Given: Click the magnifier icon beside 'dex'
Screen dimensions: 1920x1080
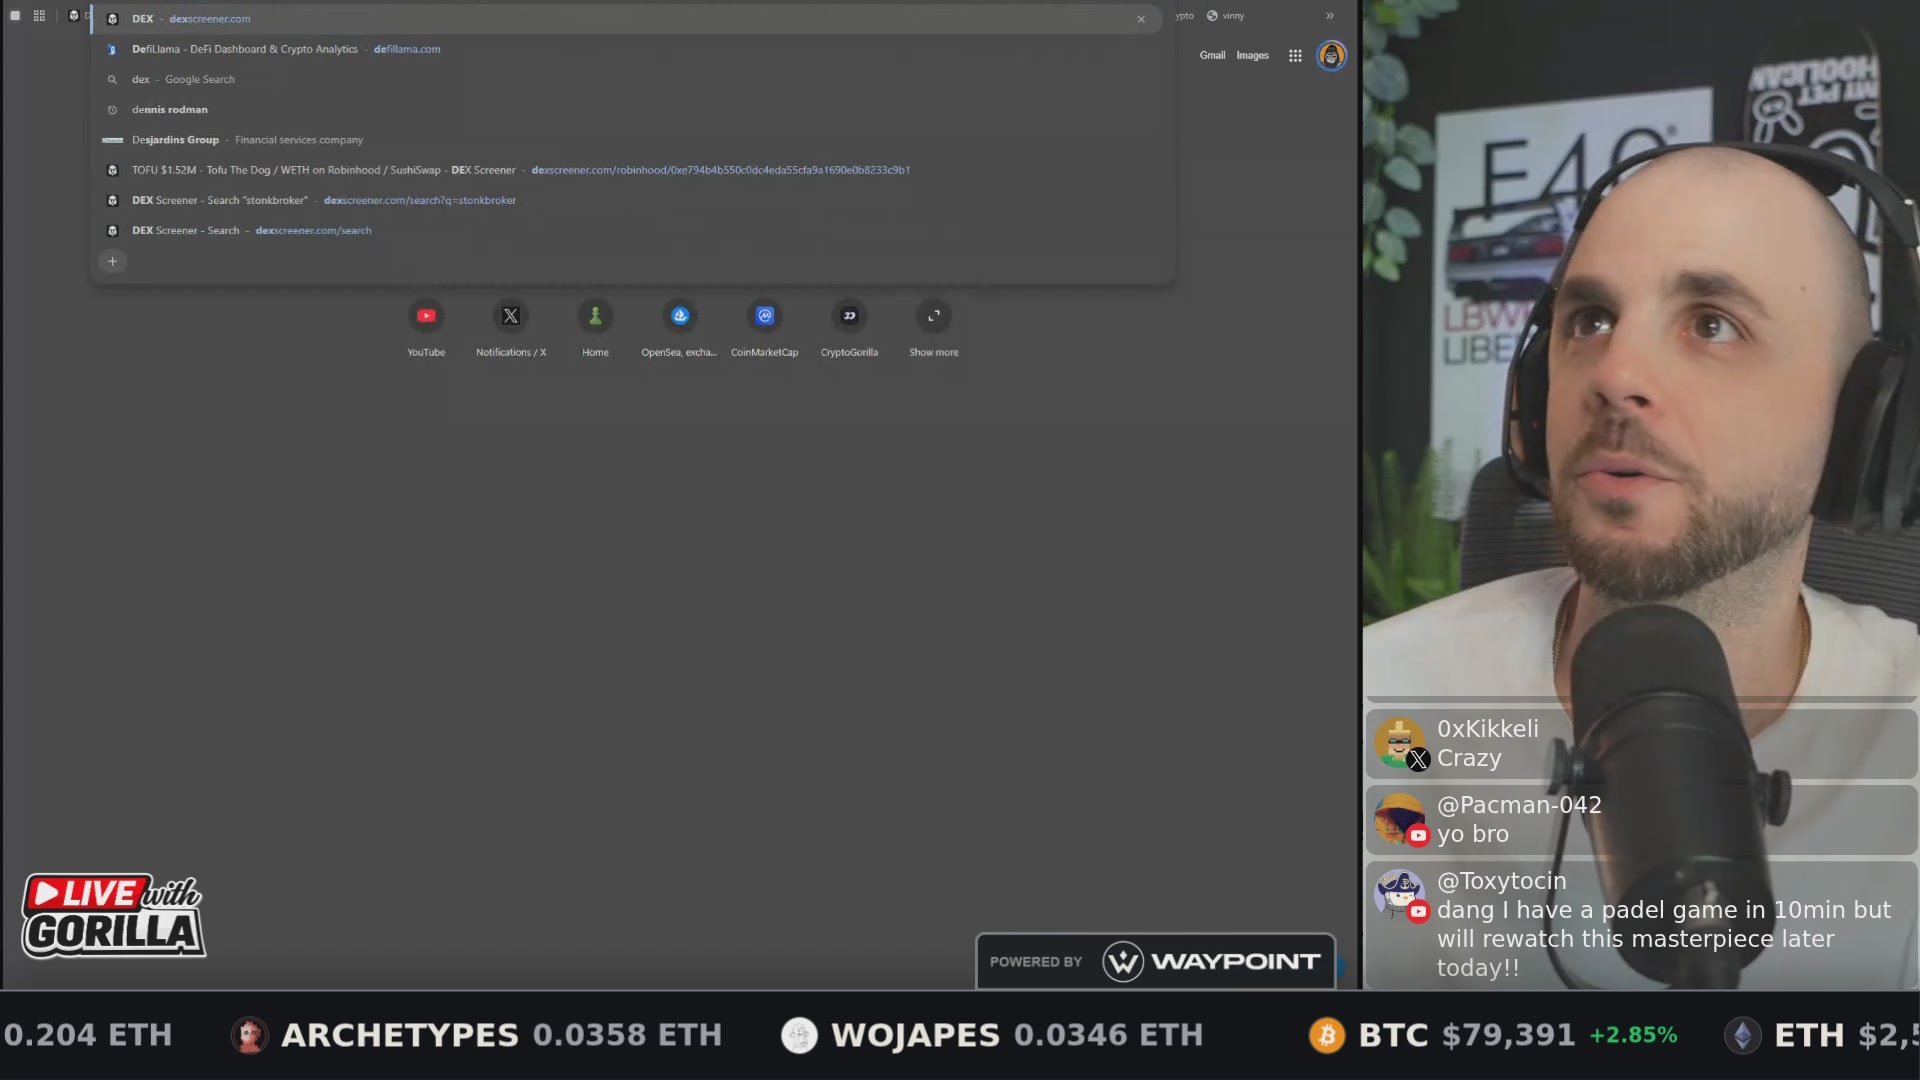Looking at the screenshot, I should (x=112, y=79).
